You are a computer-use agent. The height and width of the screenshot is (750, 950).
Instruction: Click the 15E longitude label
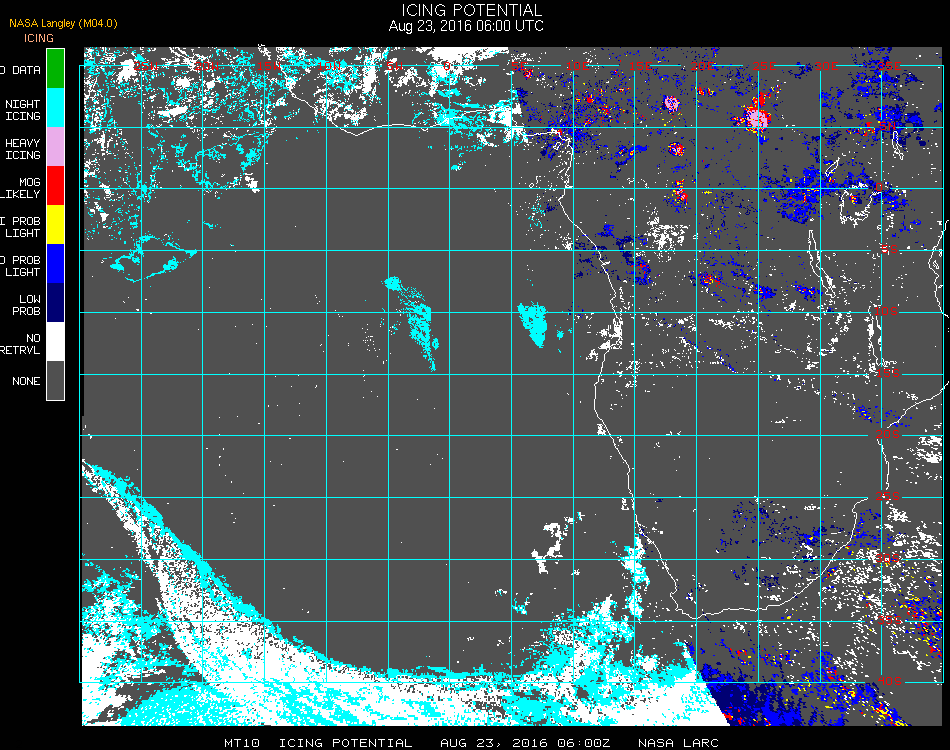pyautogui.click(x=640, y=66)
